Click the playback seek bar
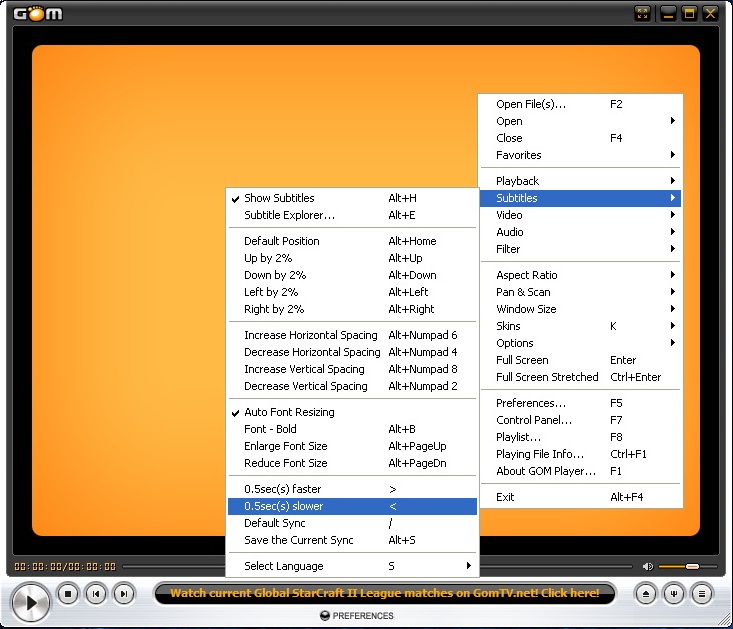The image size is (733, 629). click(174, 566)
